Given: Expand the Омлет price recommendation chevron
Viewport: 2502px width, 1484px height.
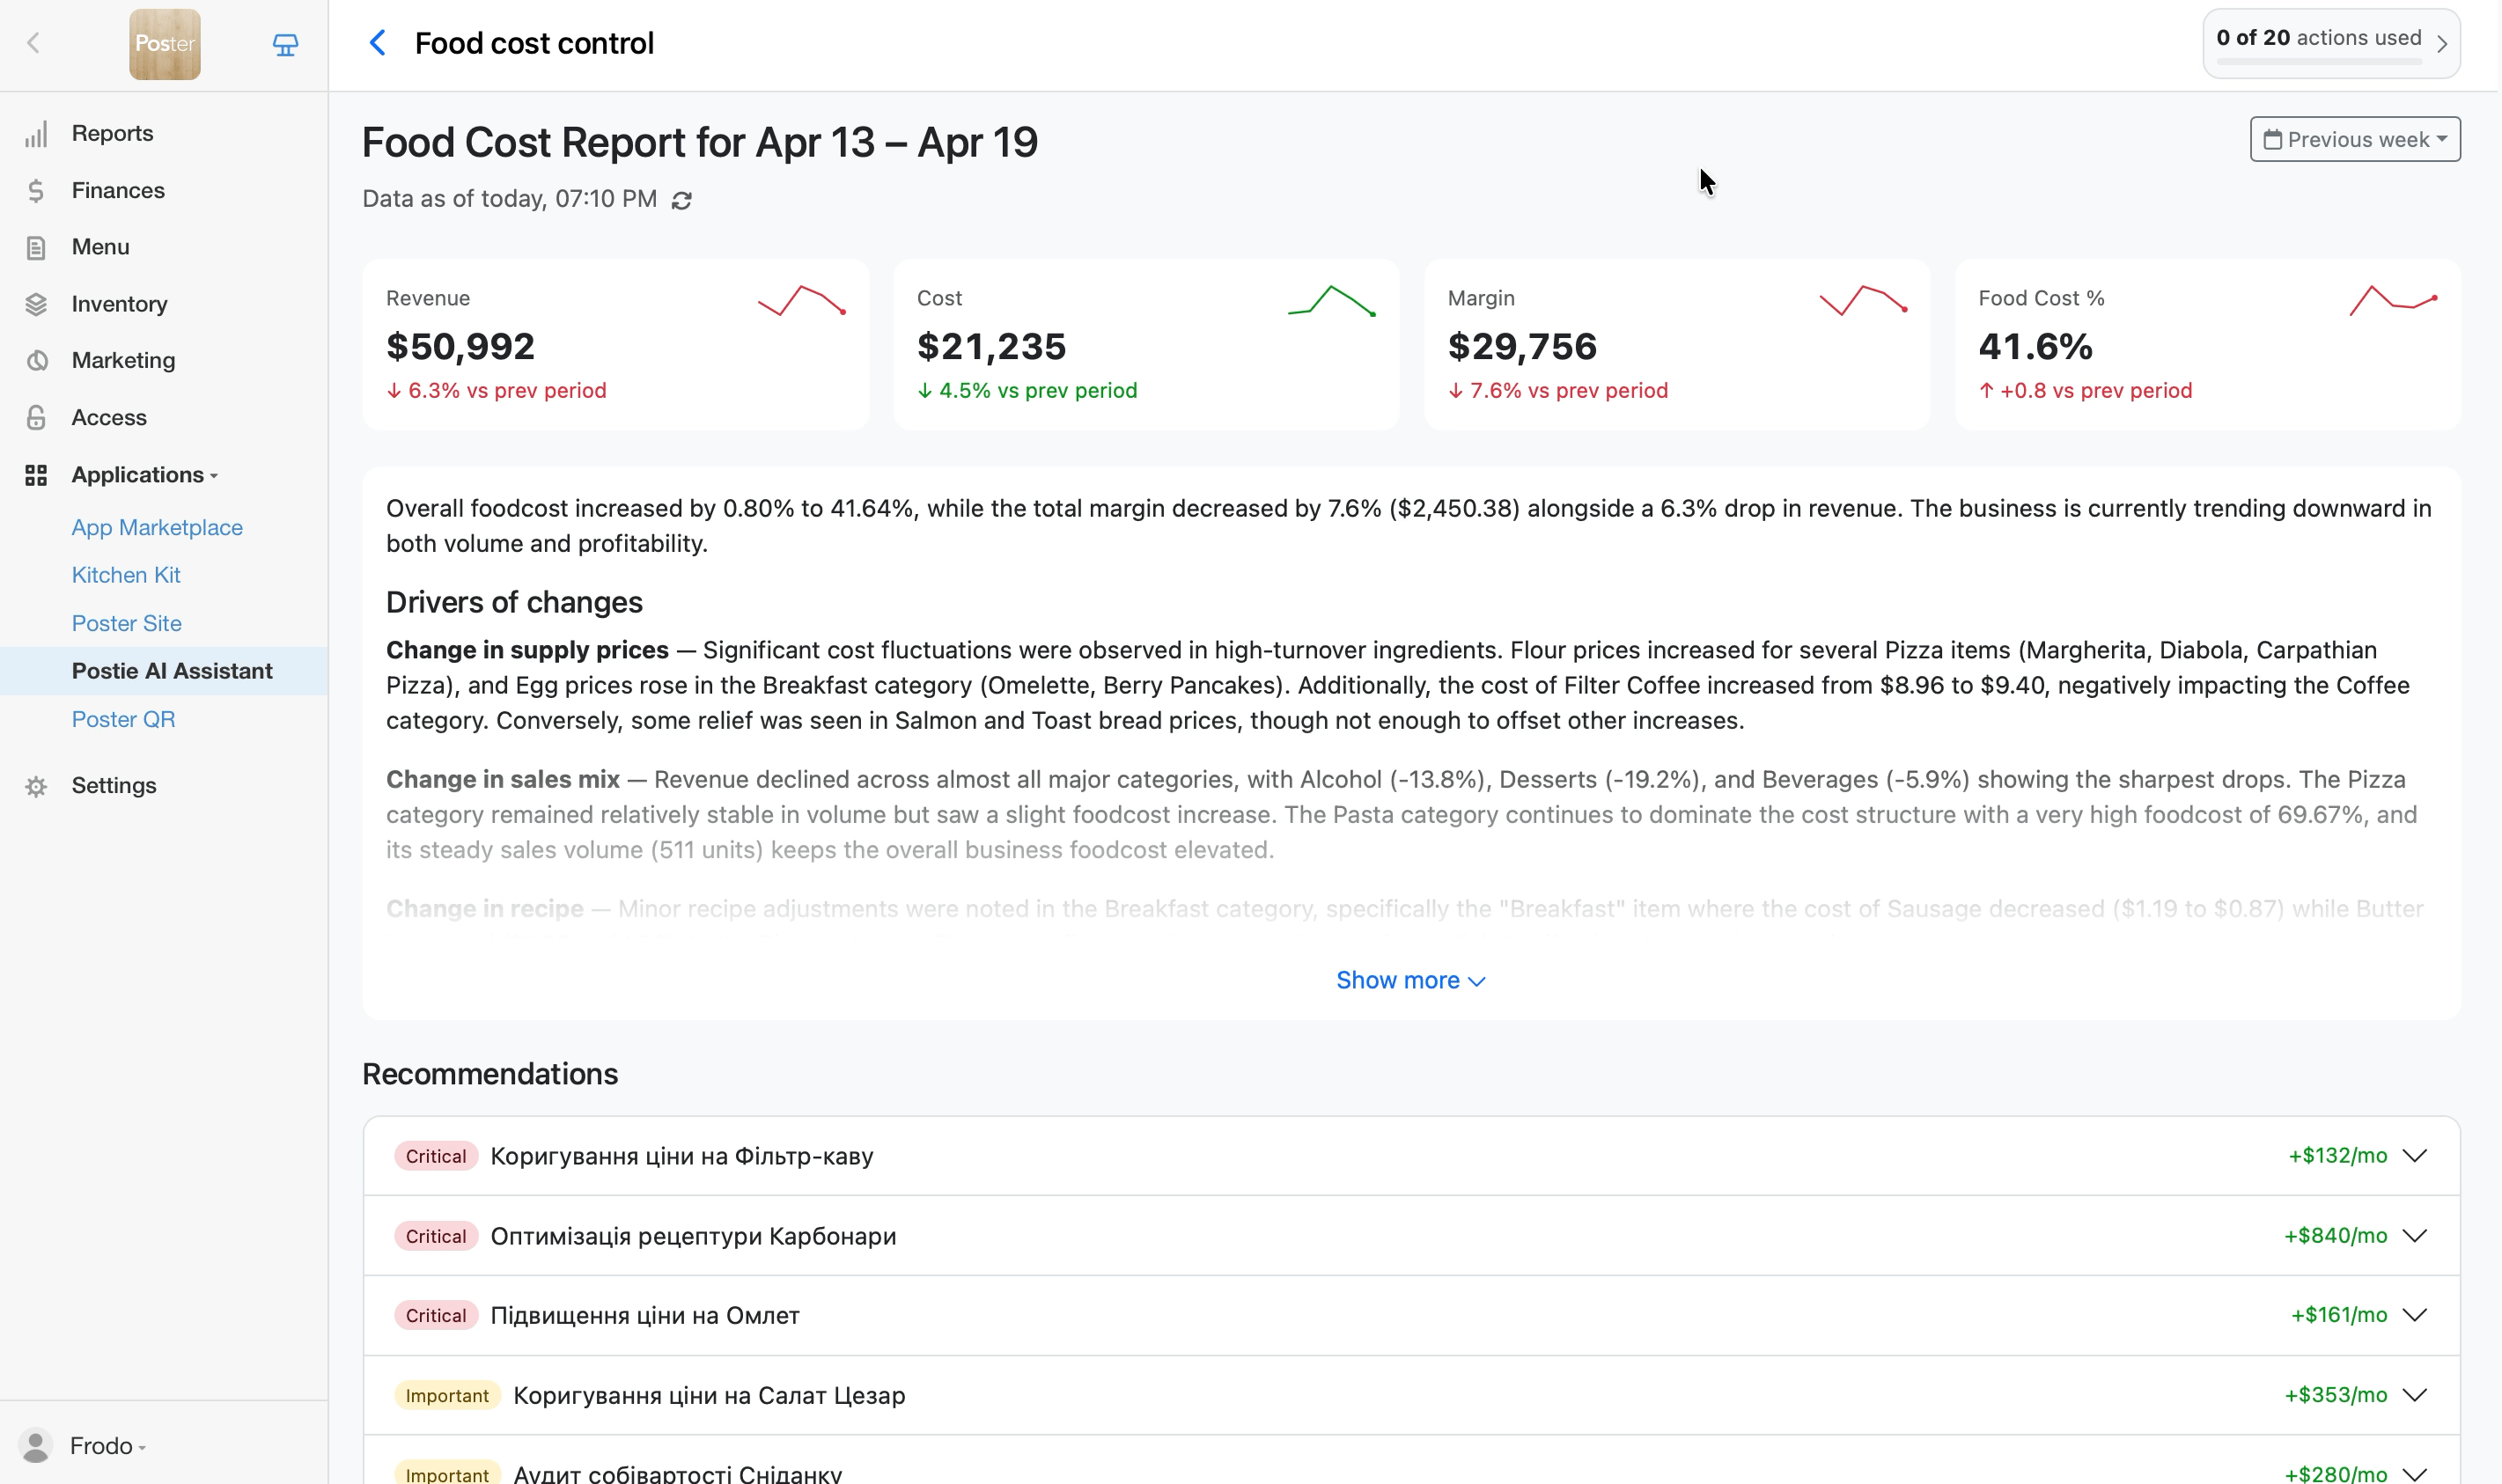Looking at the screenshot, I should coord(2414,1315).
